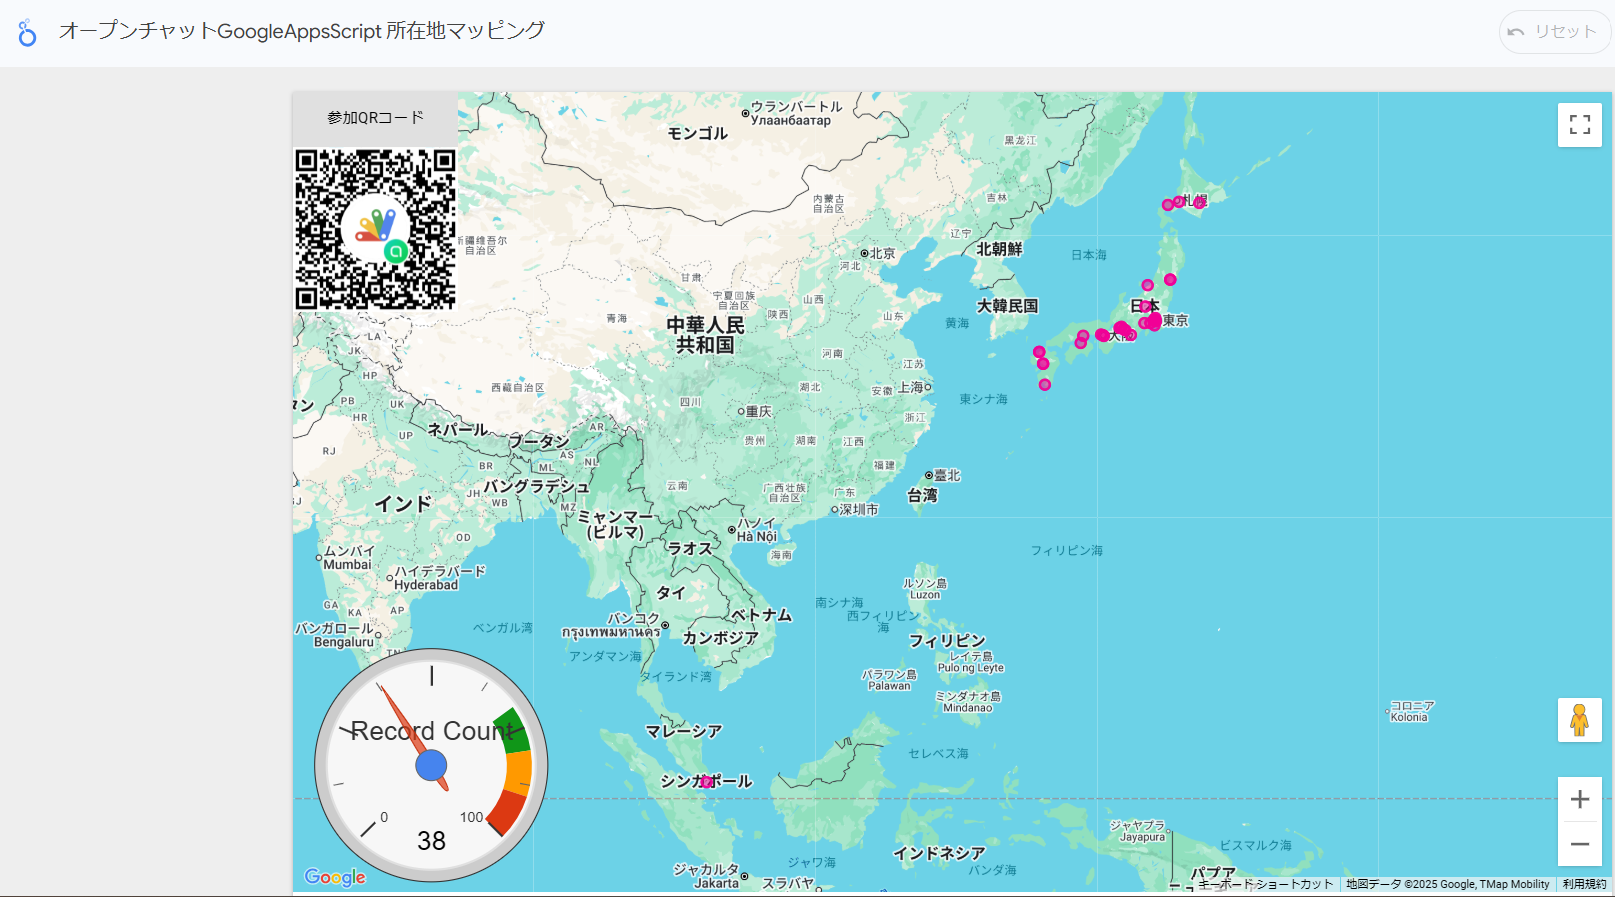Click the インドネシア map label
The image size is (1615, 897).
[939, 853]
